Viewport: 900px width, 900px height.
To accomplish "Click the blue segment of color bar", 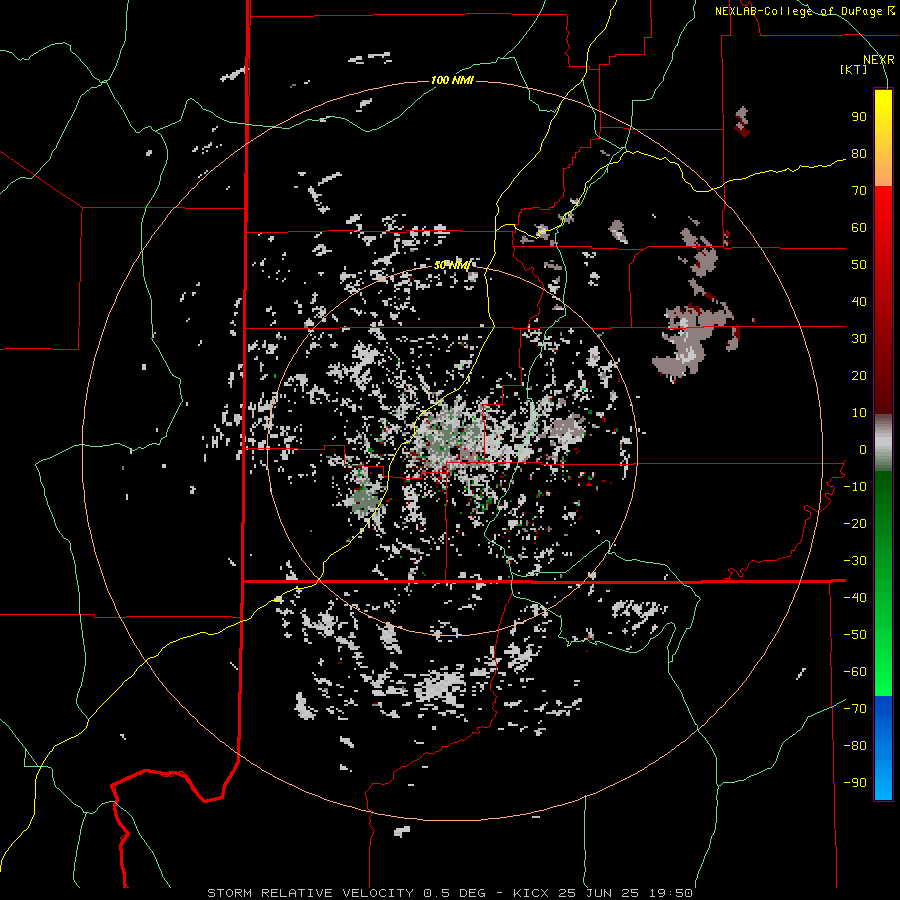I will (x=883, y=748).
